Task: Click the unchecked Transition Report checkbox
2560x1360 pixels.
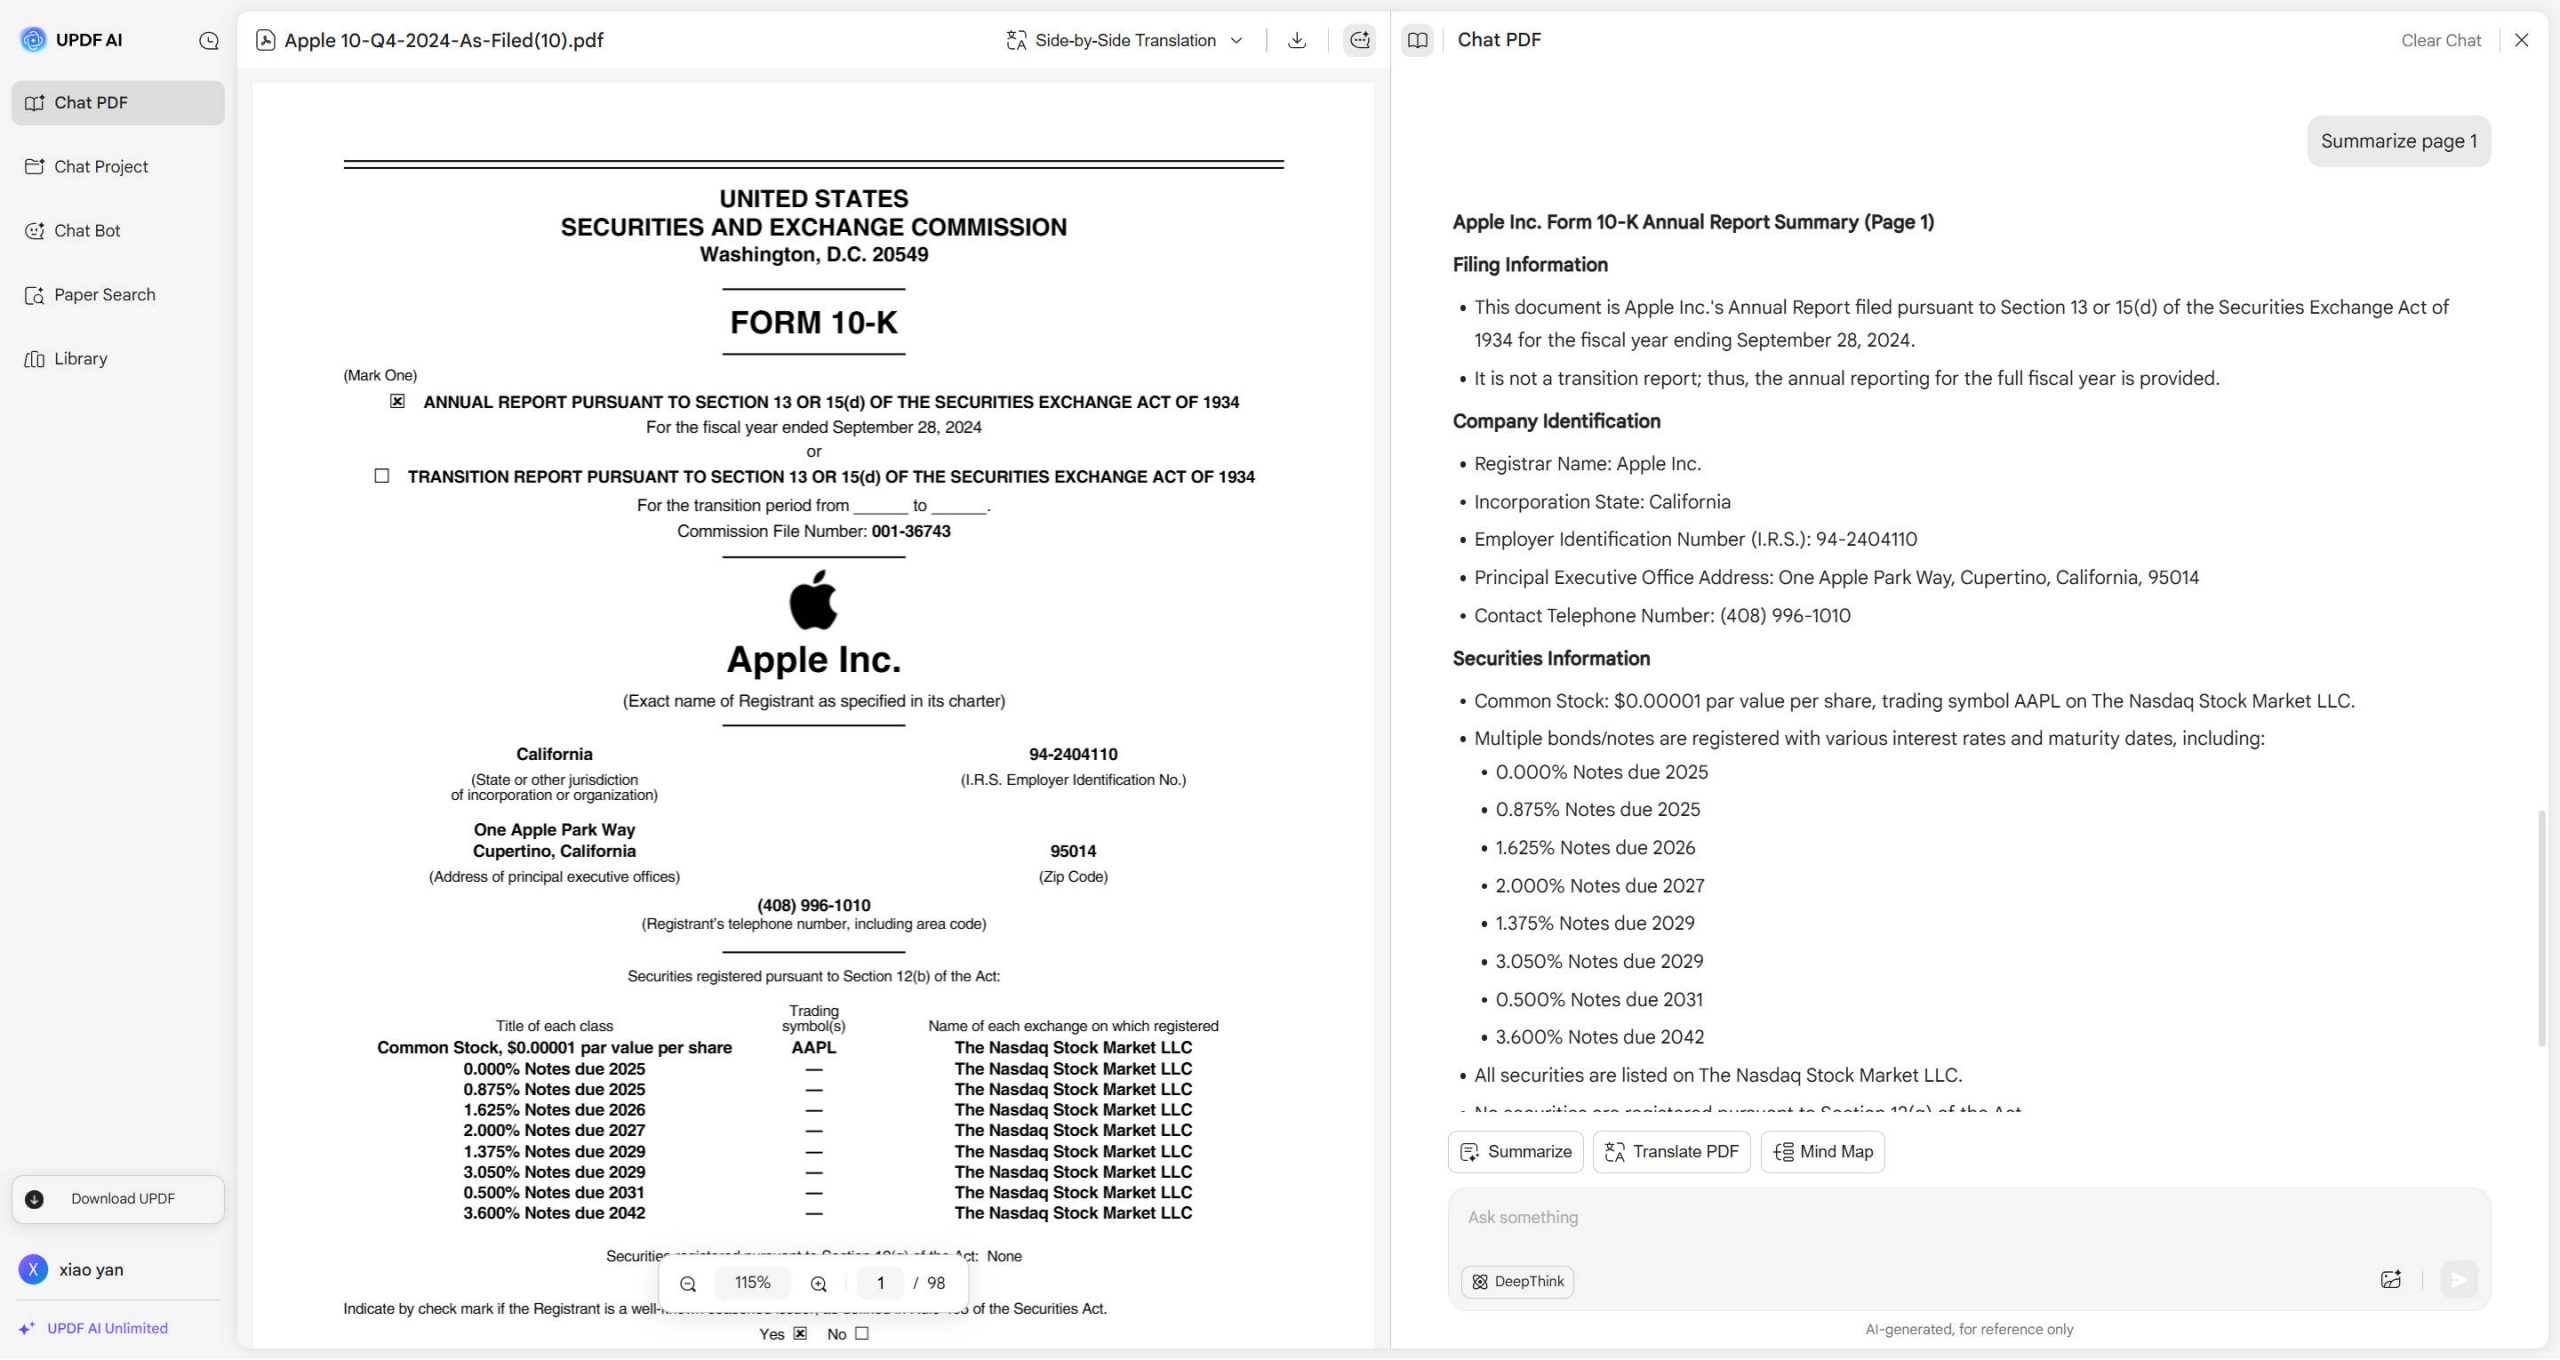Action: (382, 476)
